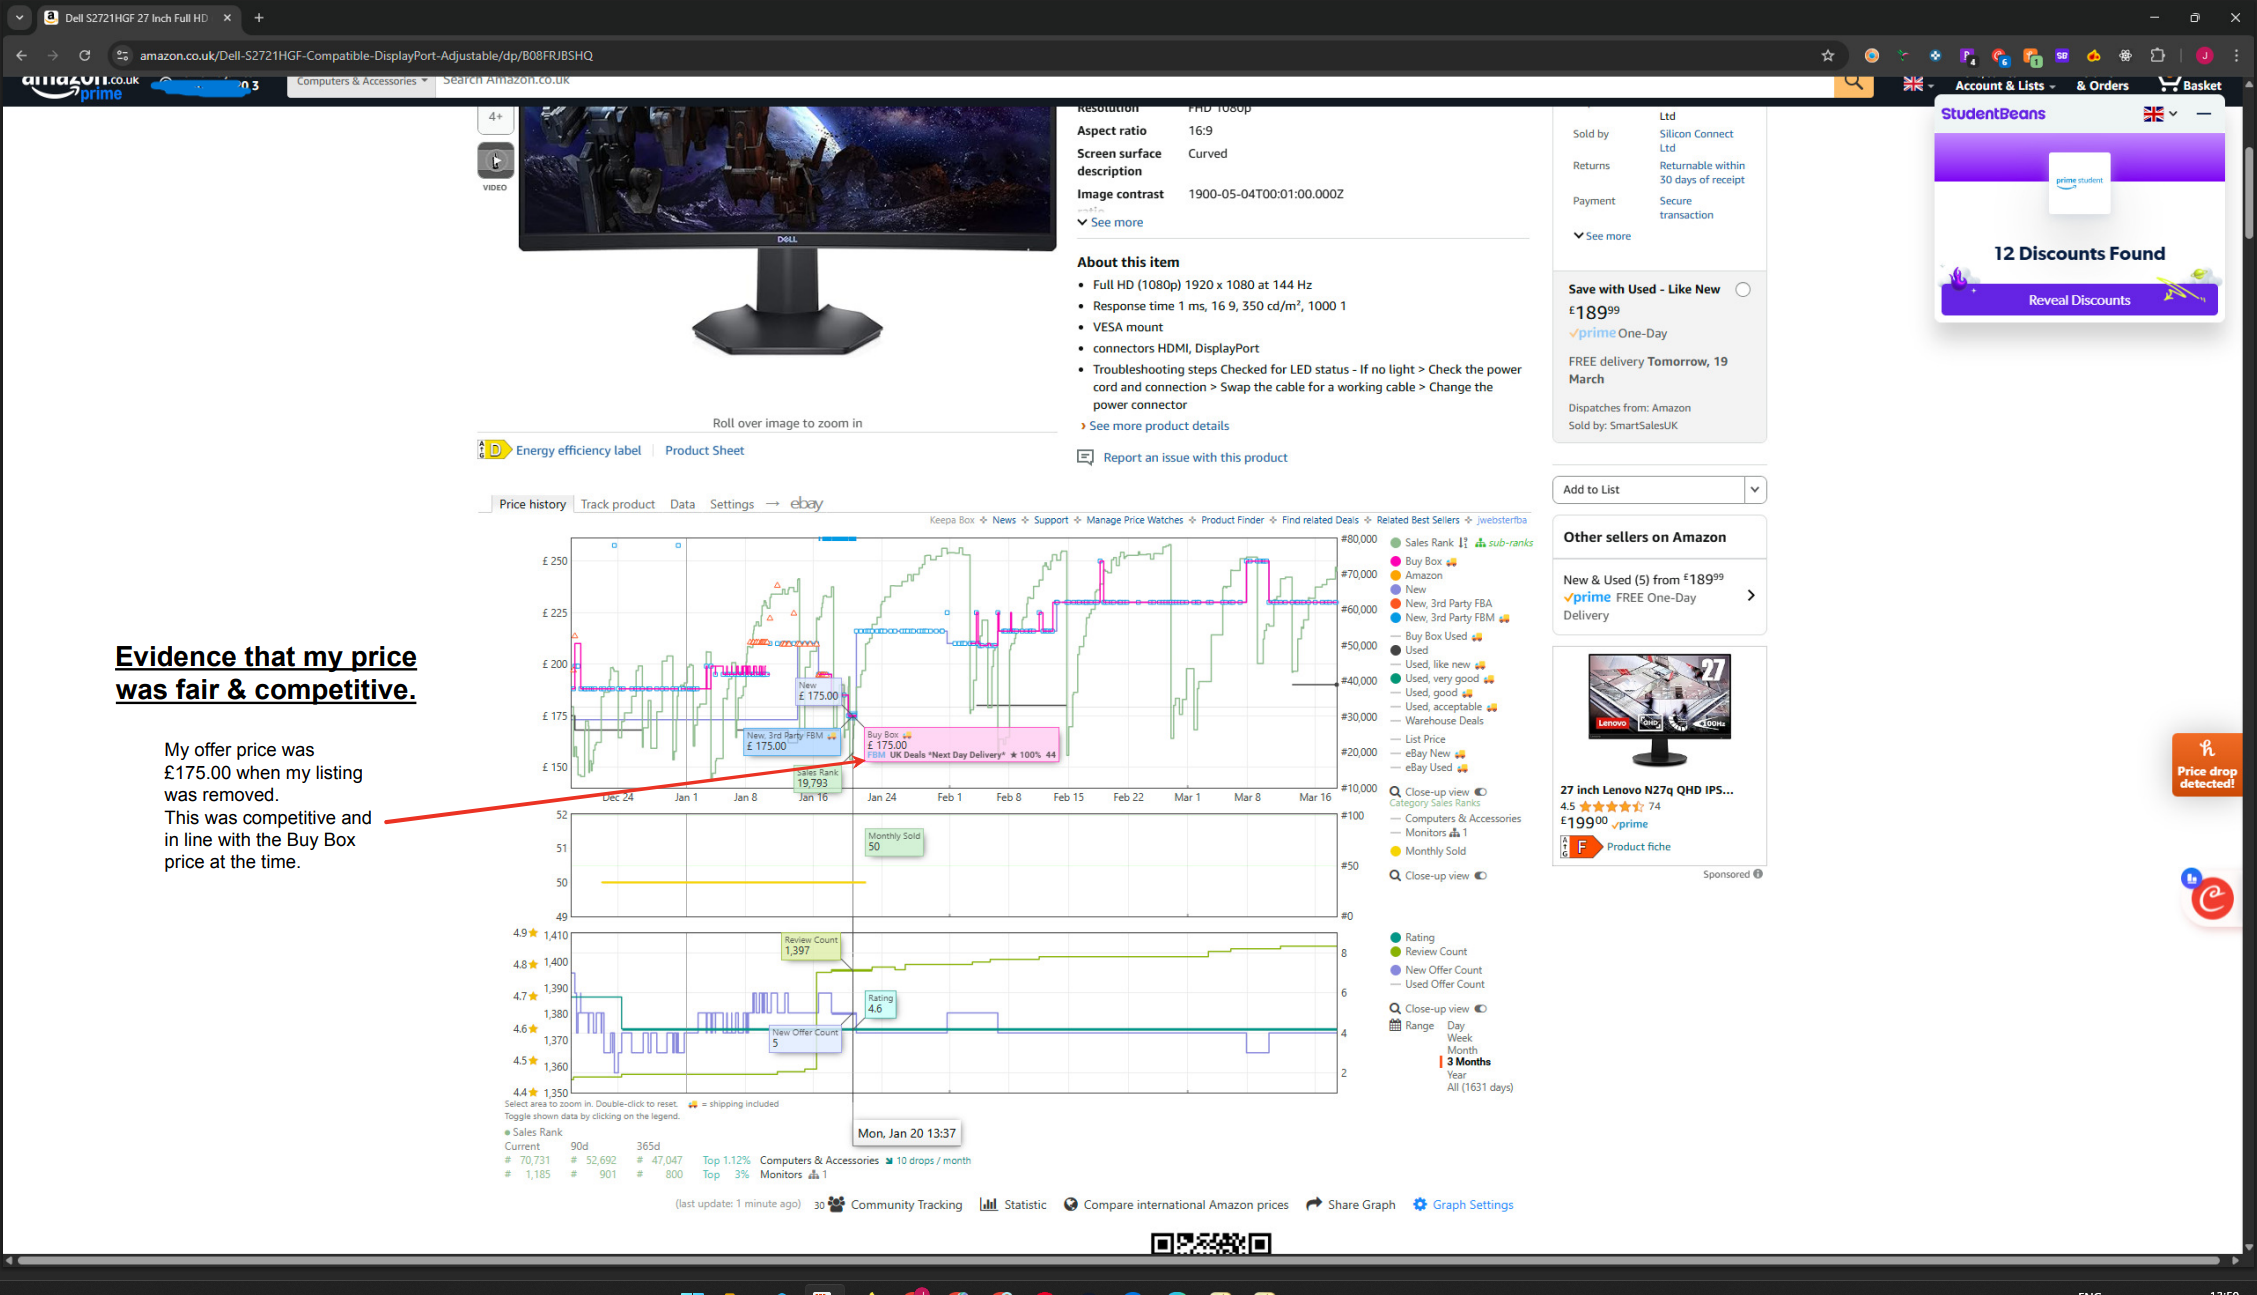
Task: Expand Other sellers New & Used chevron
Action: coord(1750,596)
